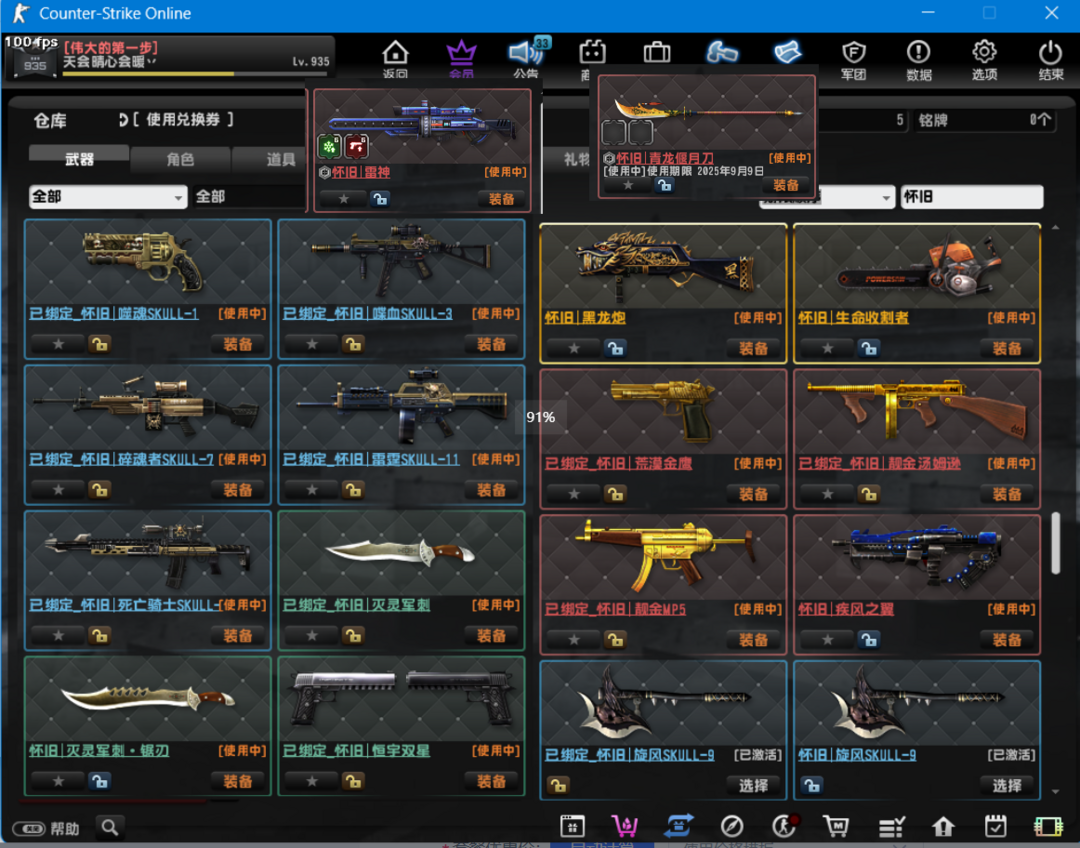Viewport: 1080px width, 848px height.
Task: Open the checklist icon in bottom bar
Action: click(891, 826)
